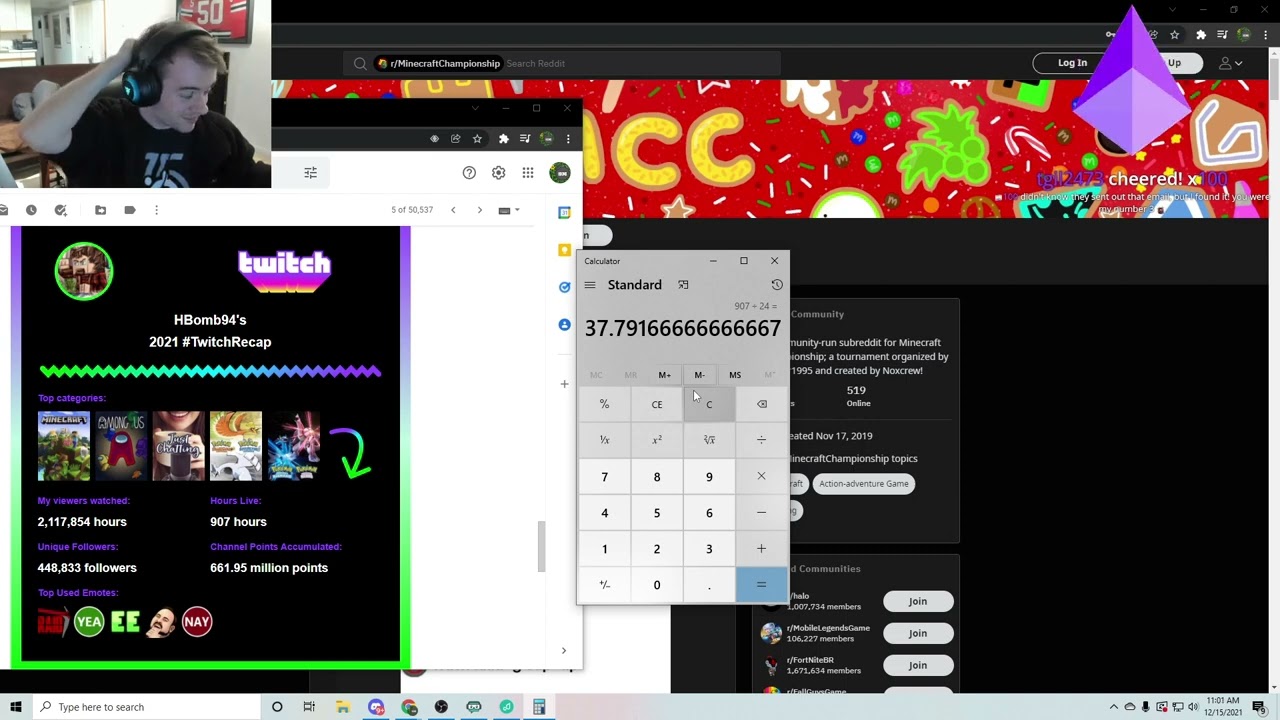
Task: Open Gmail Google account avatar
Action: pos(560,173)
